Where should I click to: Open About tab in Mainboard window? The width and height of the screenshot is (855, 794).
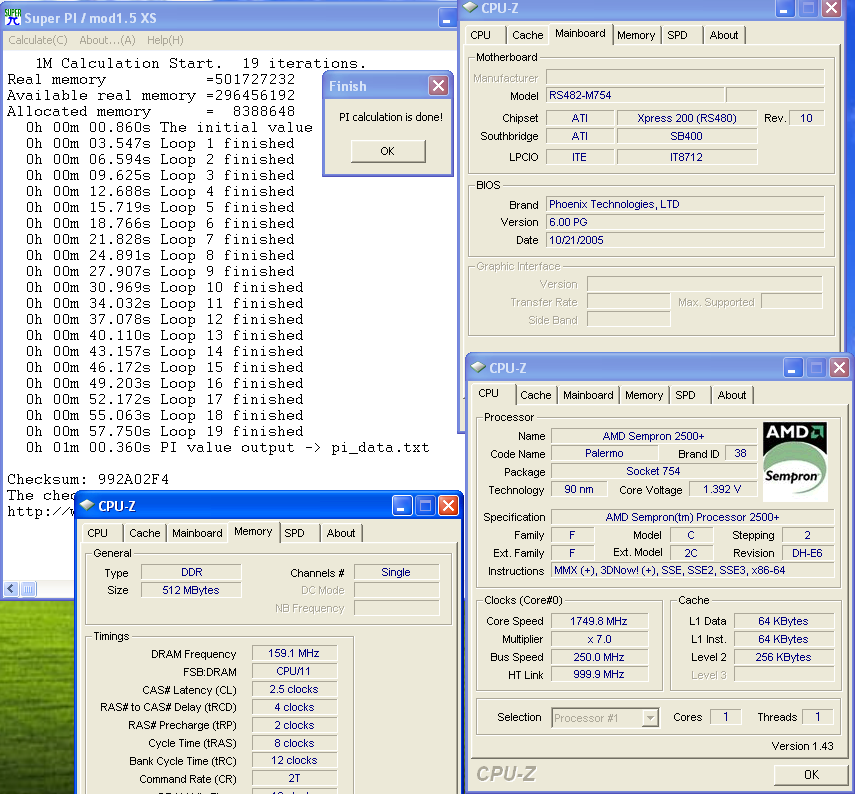coord(724,35)
